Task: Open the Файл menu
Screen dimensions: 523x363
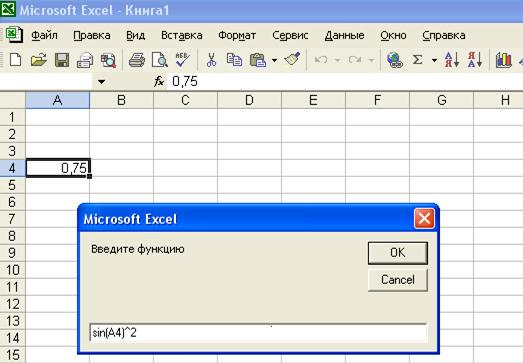Action: (x=44, y=35)
